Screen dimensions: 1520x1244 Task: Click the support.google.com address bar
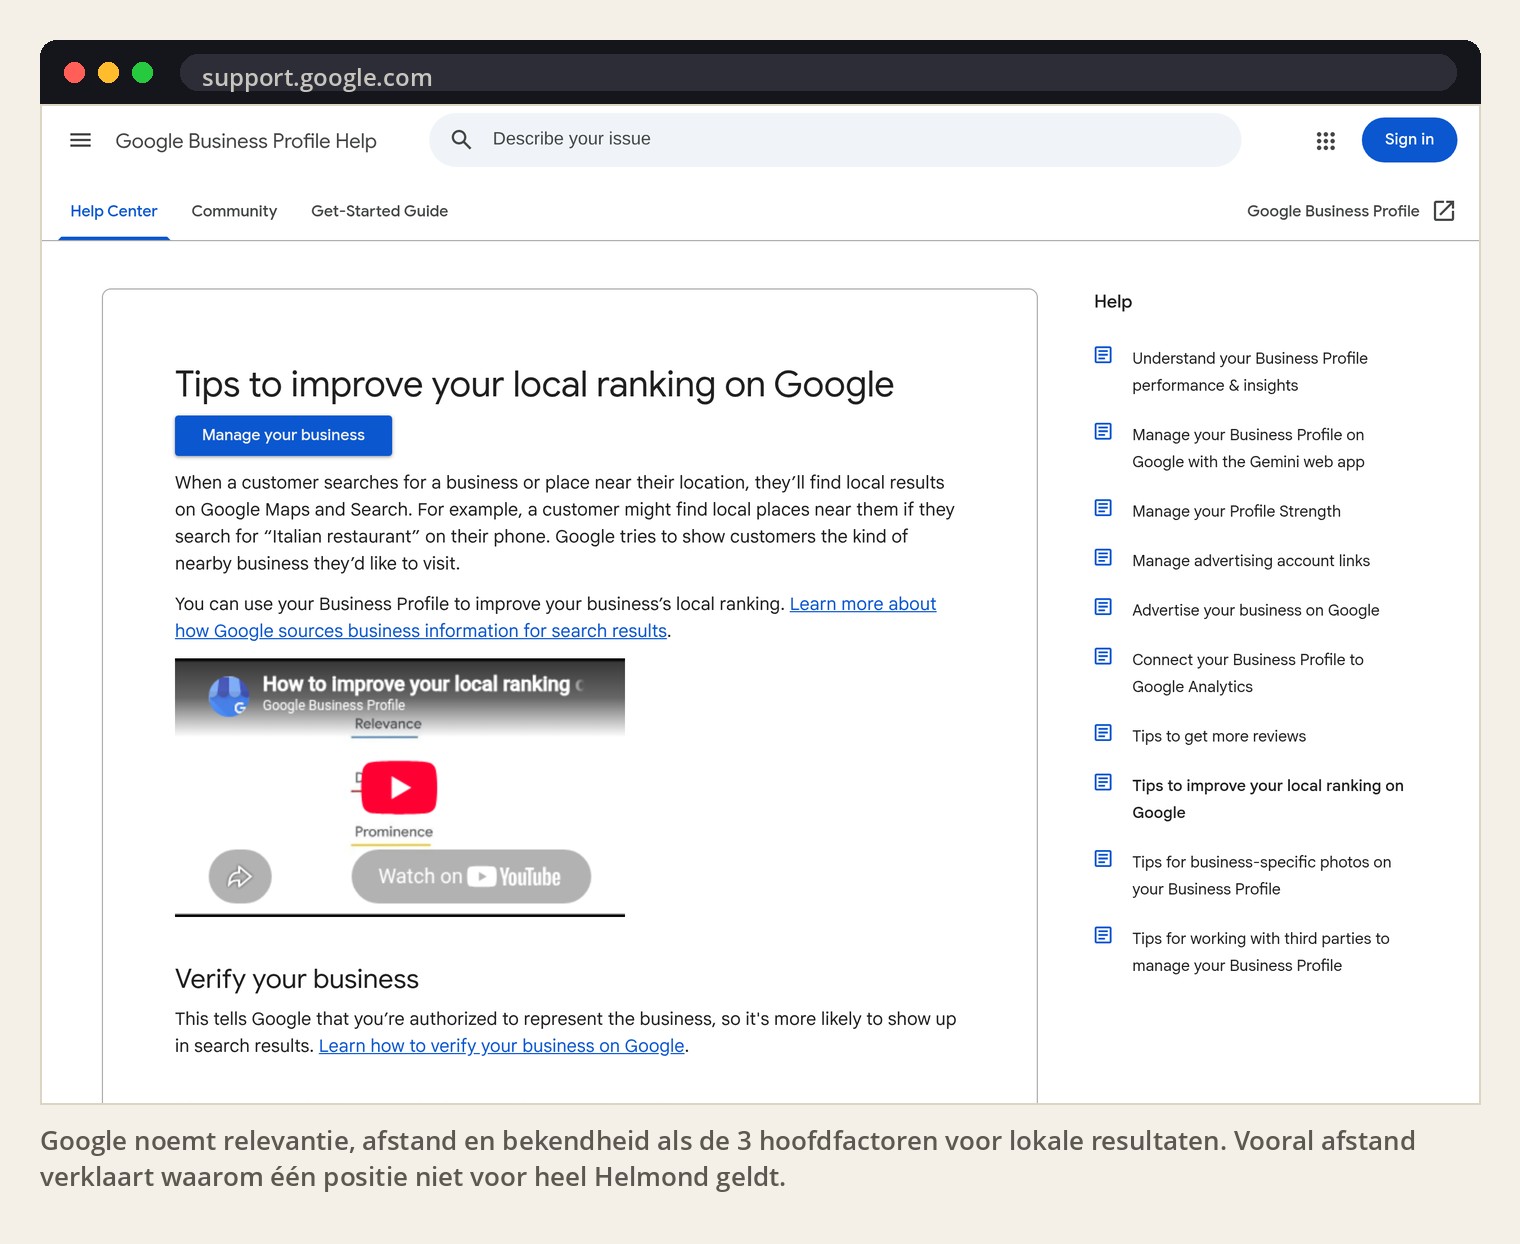pos(818,74)
